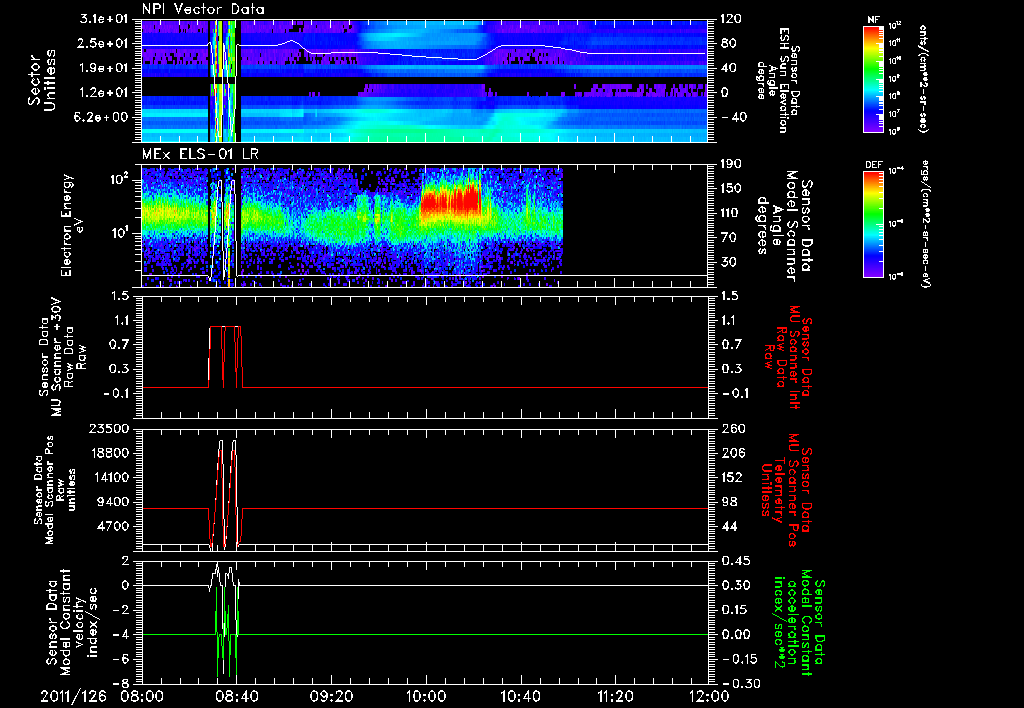Screen dimensions: 1024x708
Task: Click the 9400 scanner position tick label
Action: coord(114,502)
